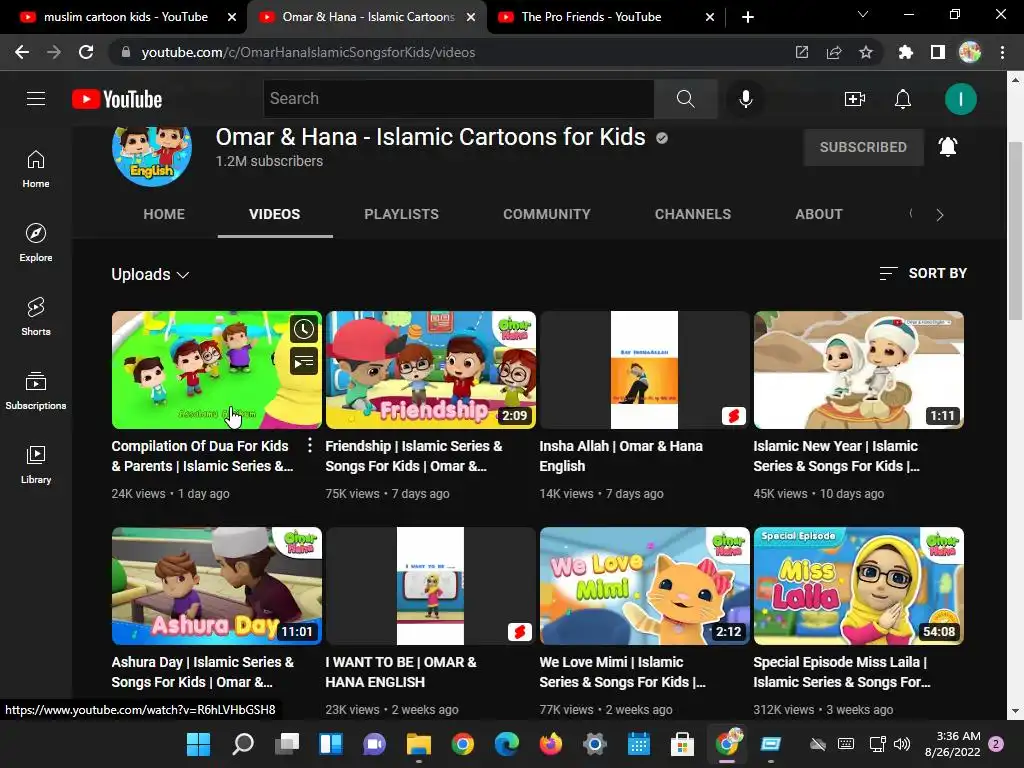
Task: Switch to 'muslim cartoon kids' browser tab
Action: (125, 17)
